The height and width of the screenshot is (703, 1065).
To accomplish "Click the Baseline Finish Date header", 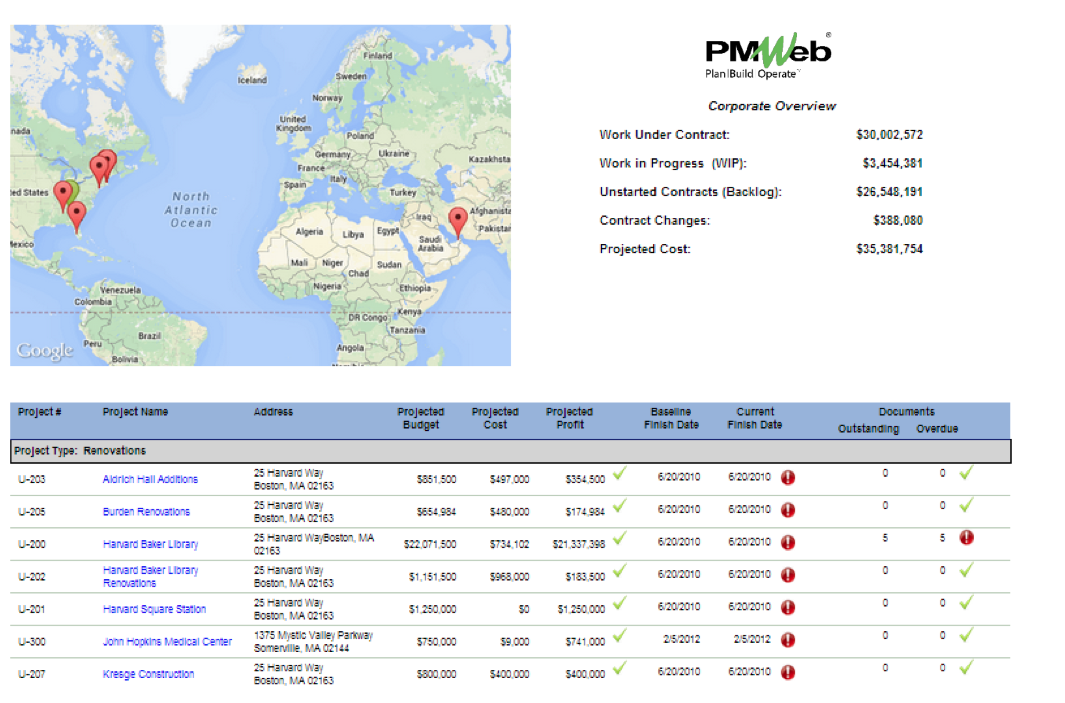I will coord(671,418).
